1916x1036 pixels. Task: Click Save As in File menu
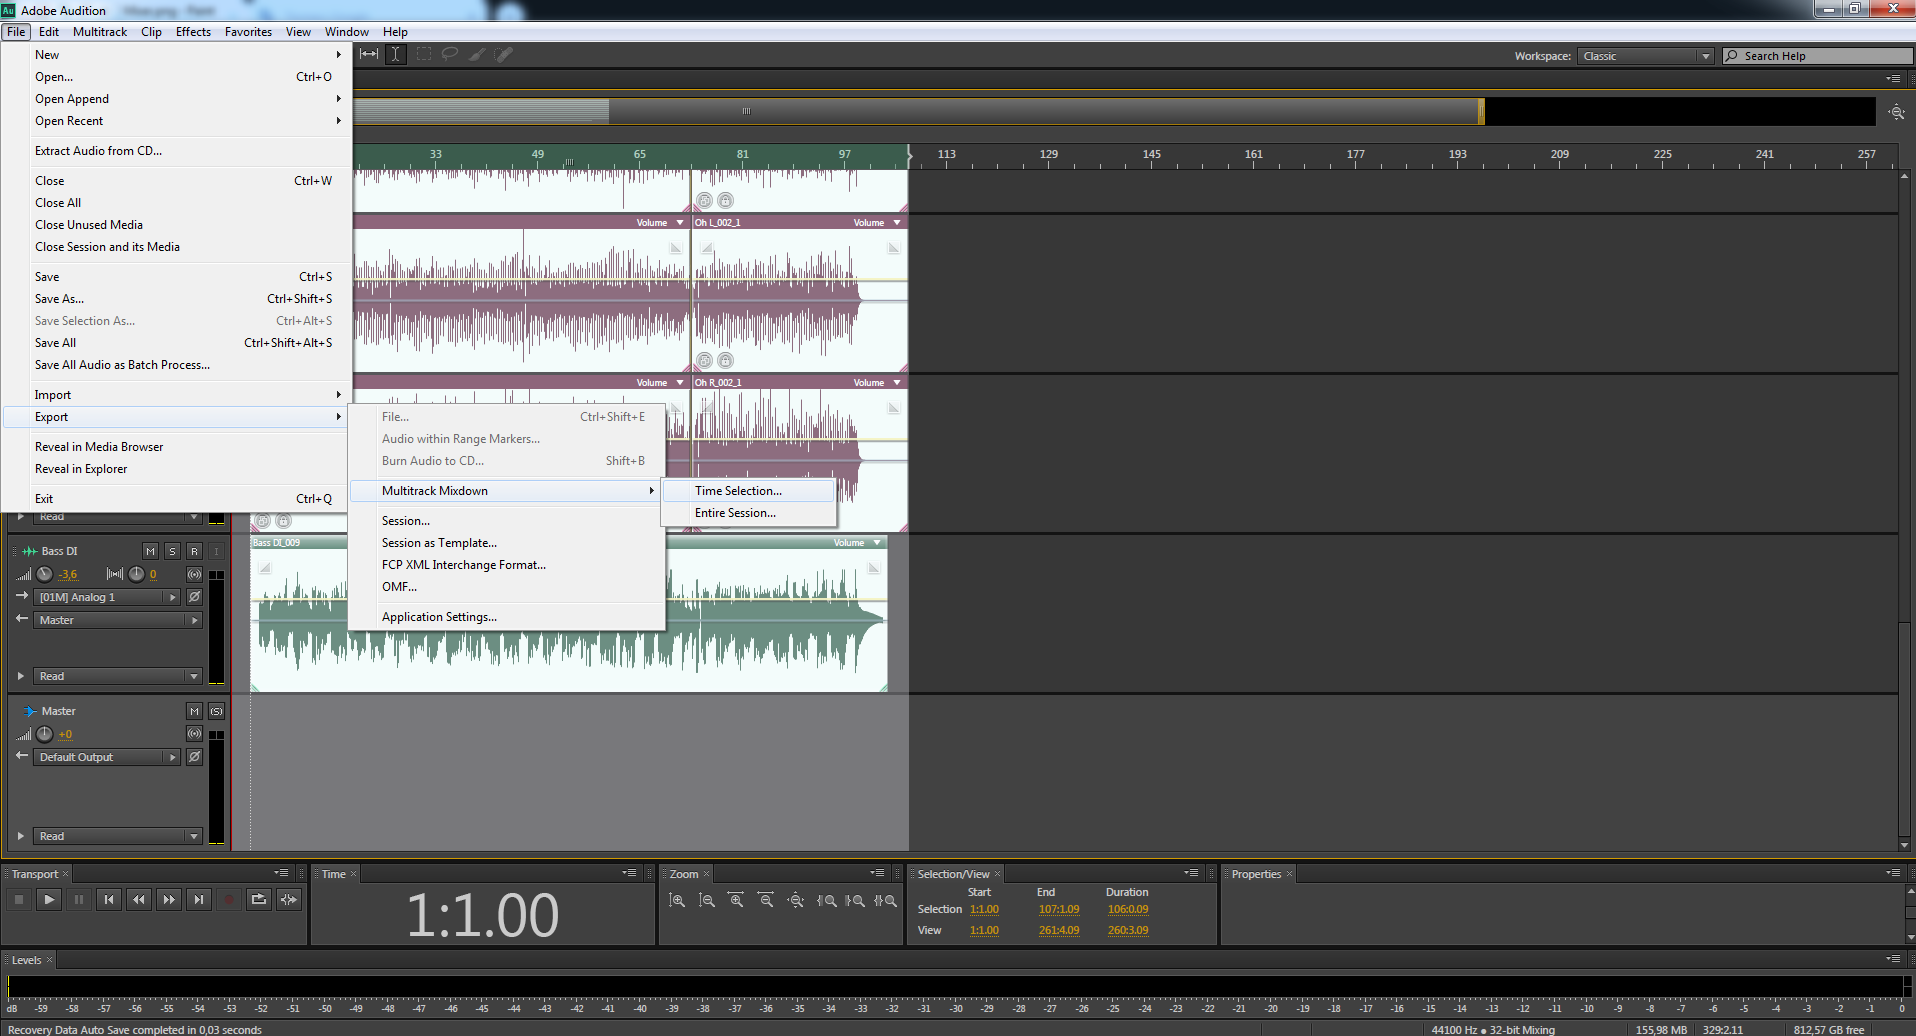176,299
